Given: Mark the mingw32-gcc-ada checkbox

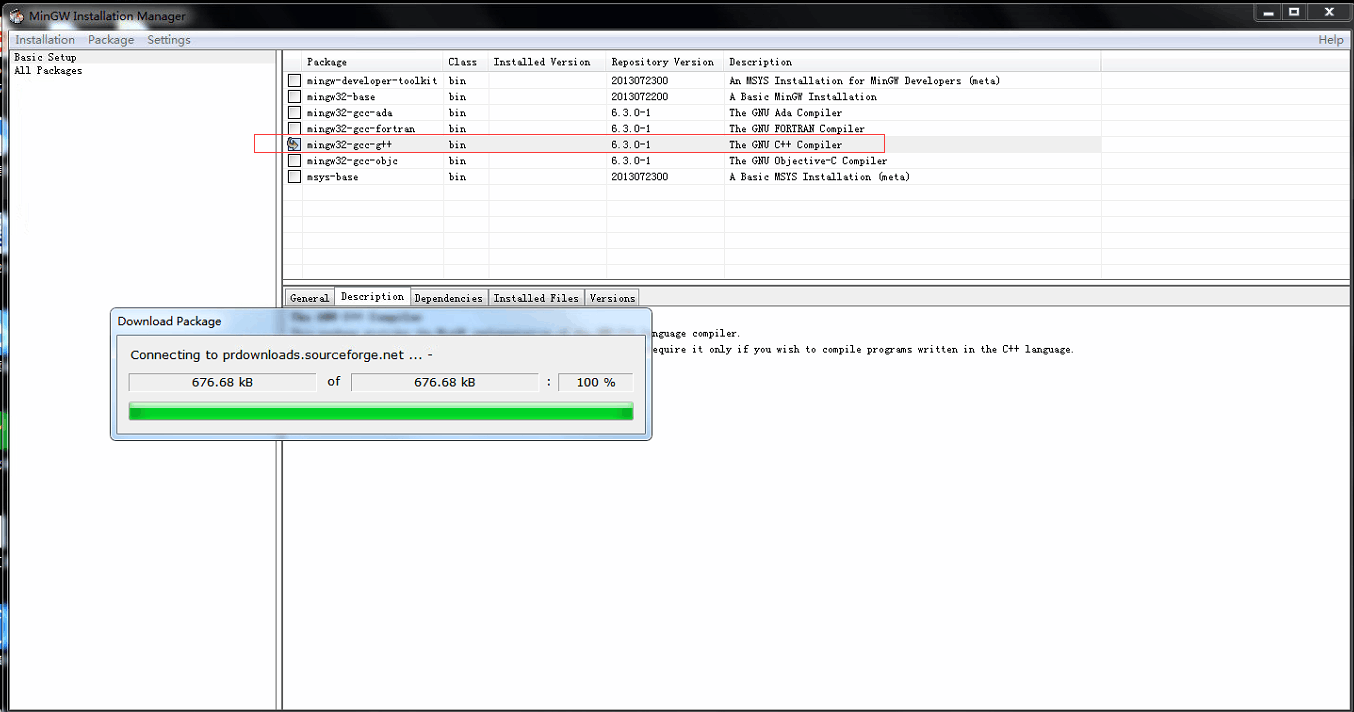Looking at the screenshot, I should (x=294, y=113).
